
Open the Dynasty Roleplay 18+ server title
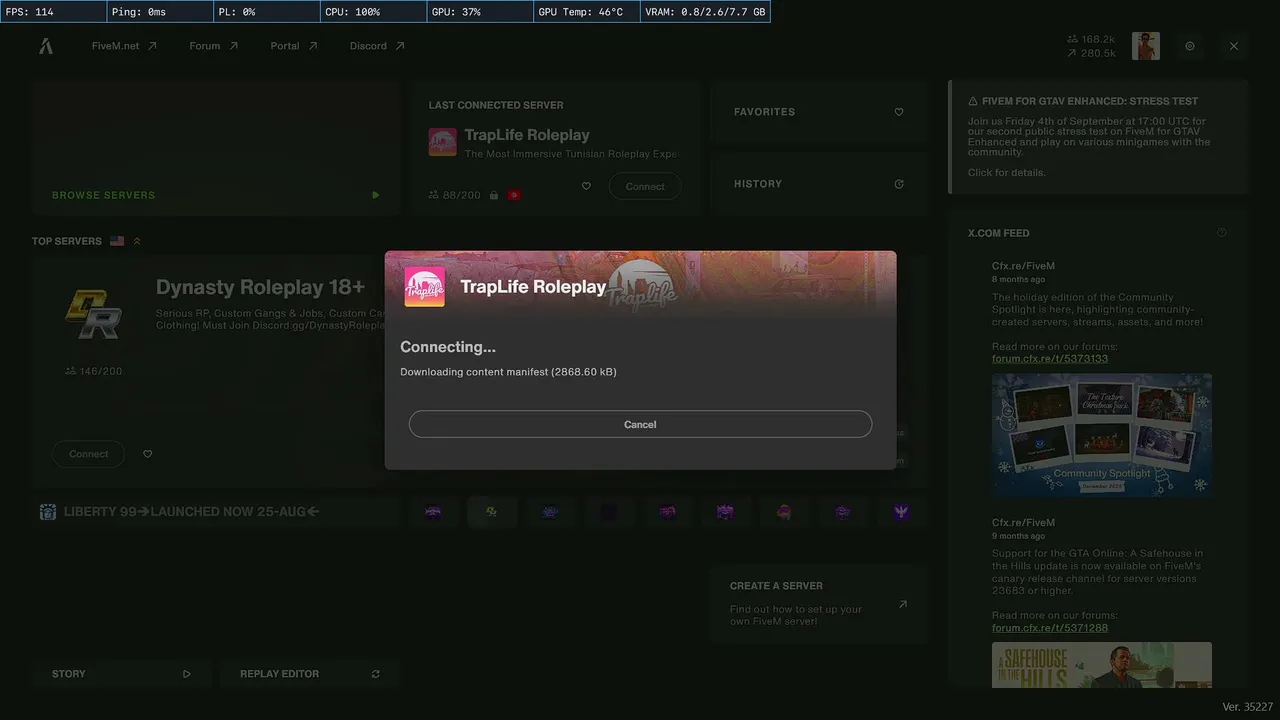(260, 288)
